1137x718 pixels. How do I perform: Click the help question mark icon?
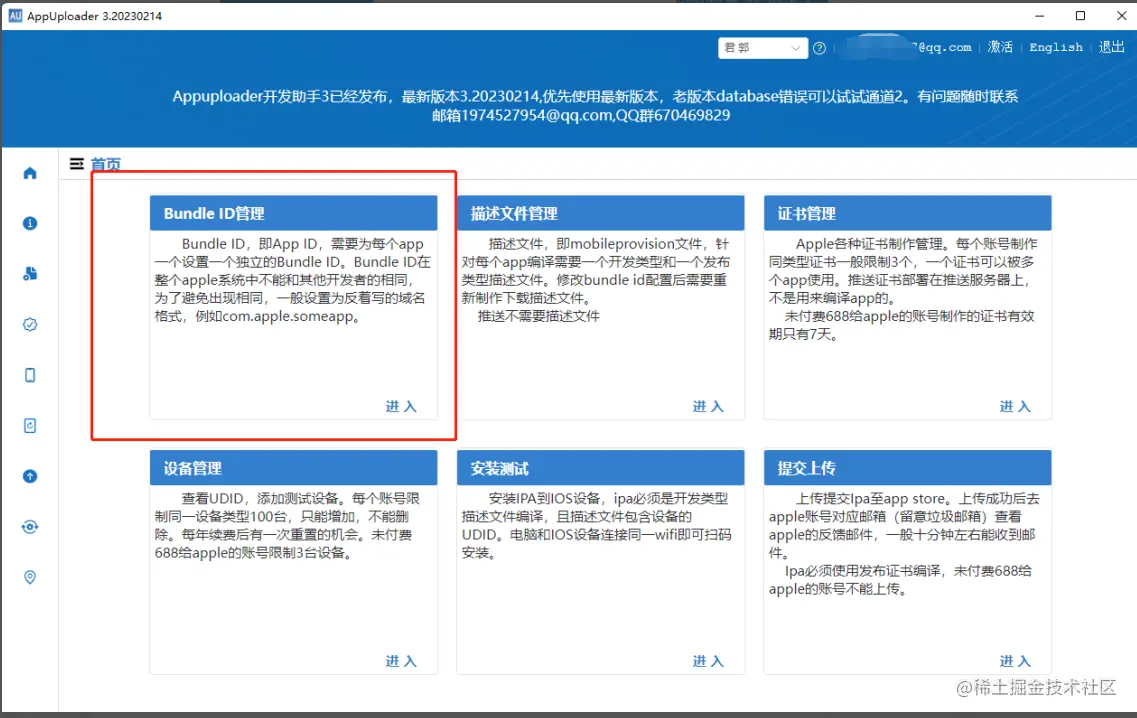tap(819, 48)
